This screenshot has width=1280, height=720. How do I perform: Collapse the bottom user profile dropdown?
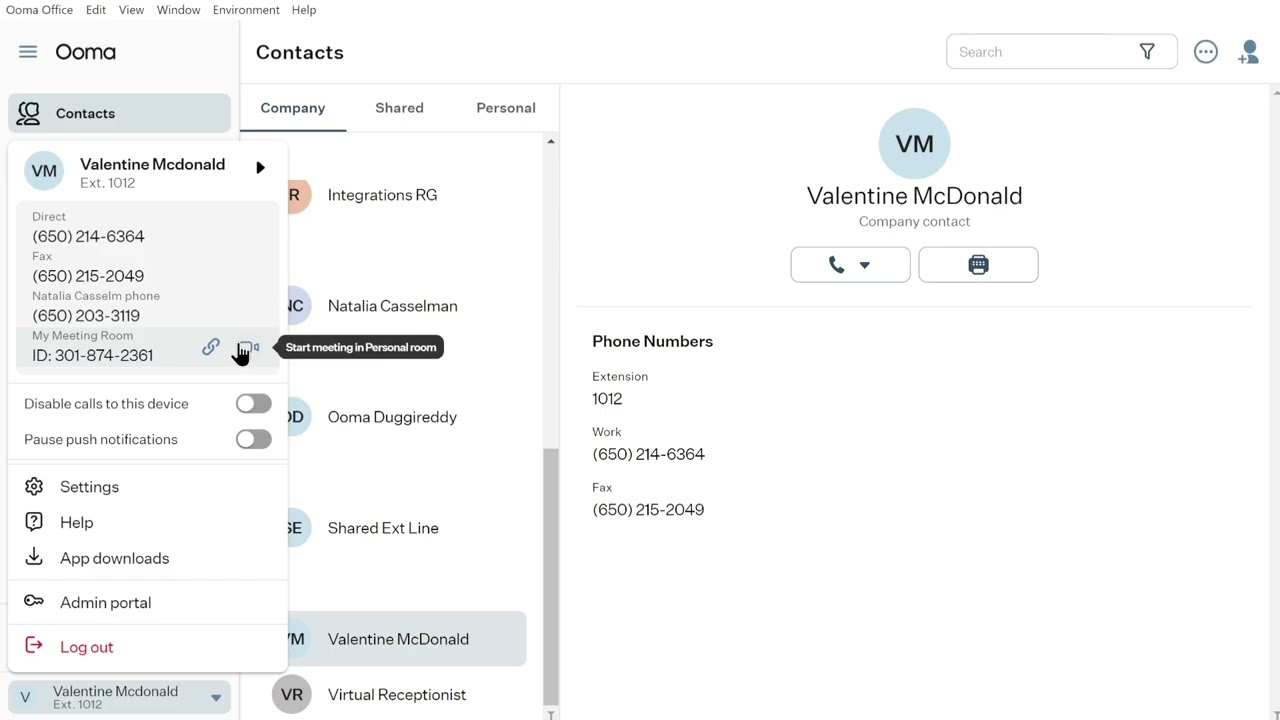click(x=216, y=697)
